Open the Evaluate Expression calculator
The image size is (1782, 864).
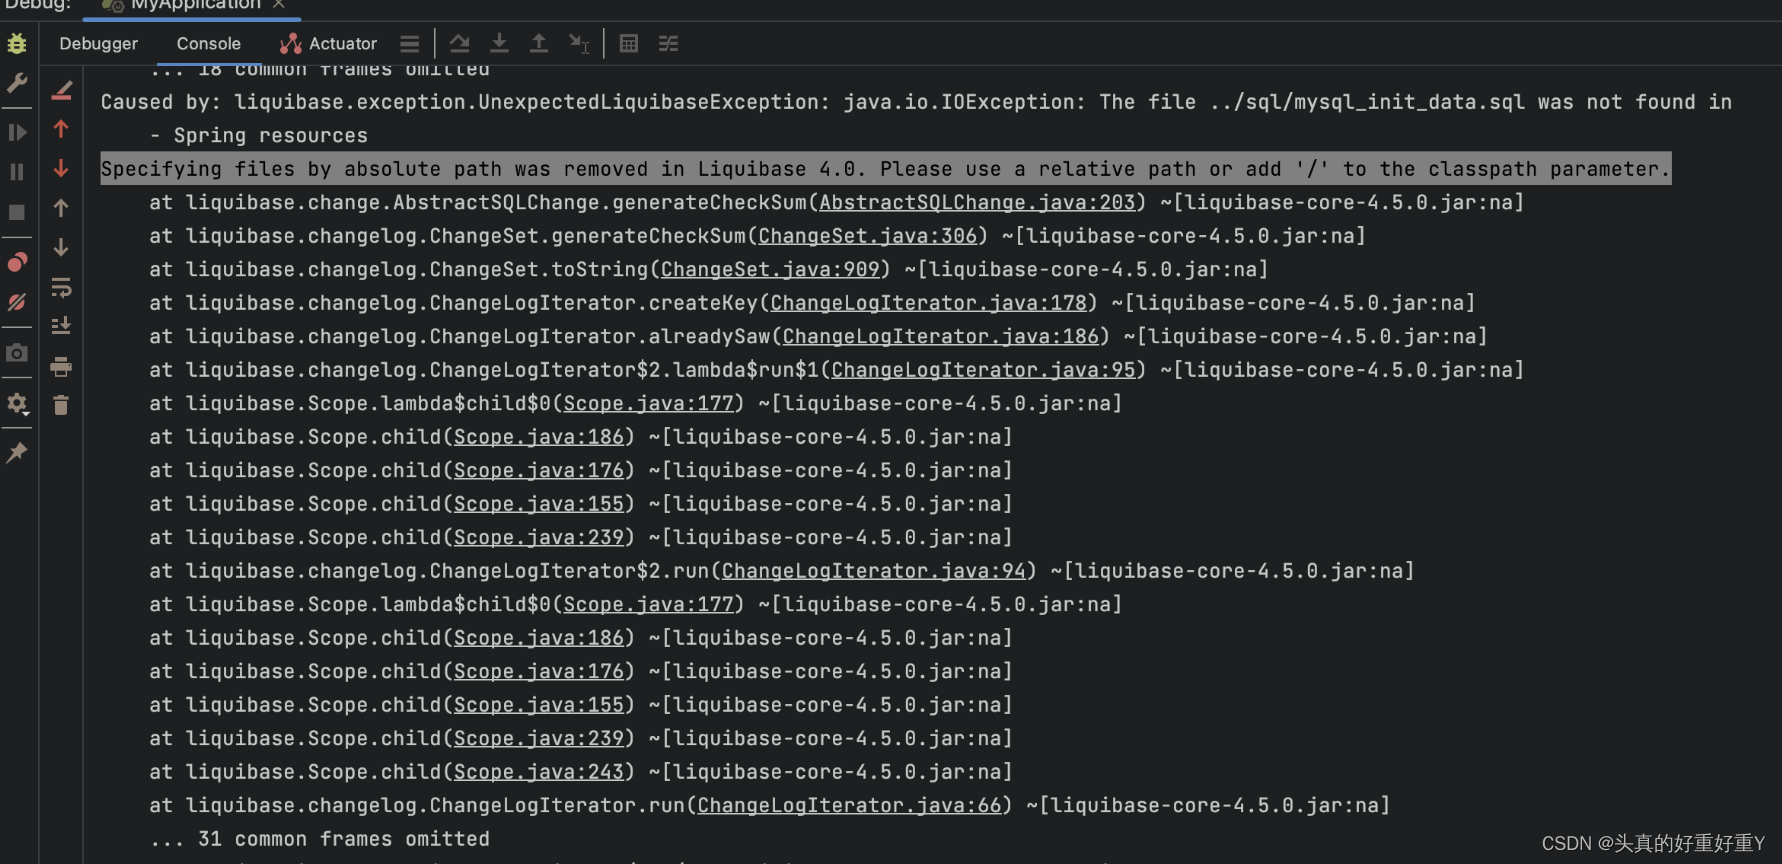click(x=628, y=43)
